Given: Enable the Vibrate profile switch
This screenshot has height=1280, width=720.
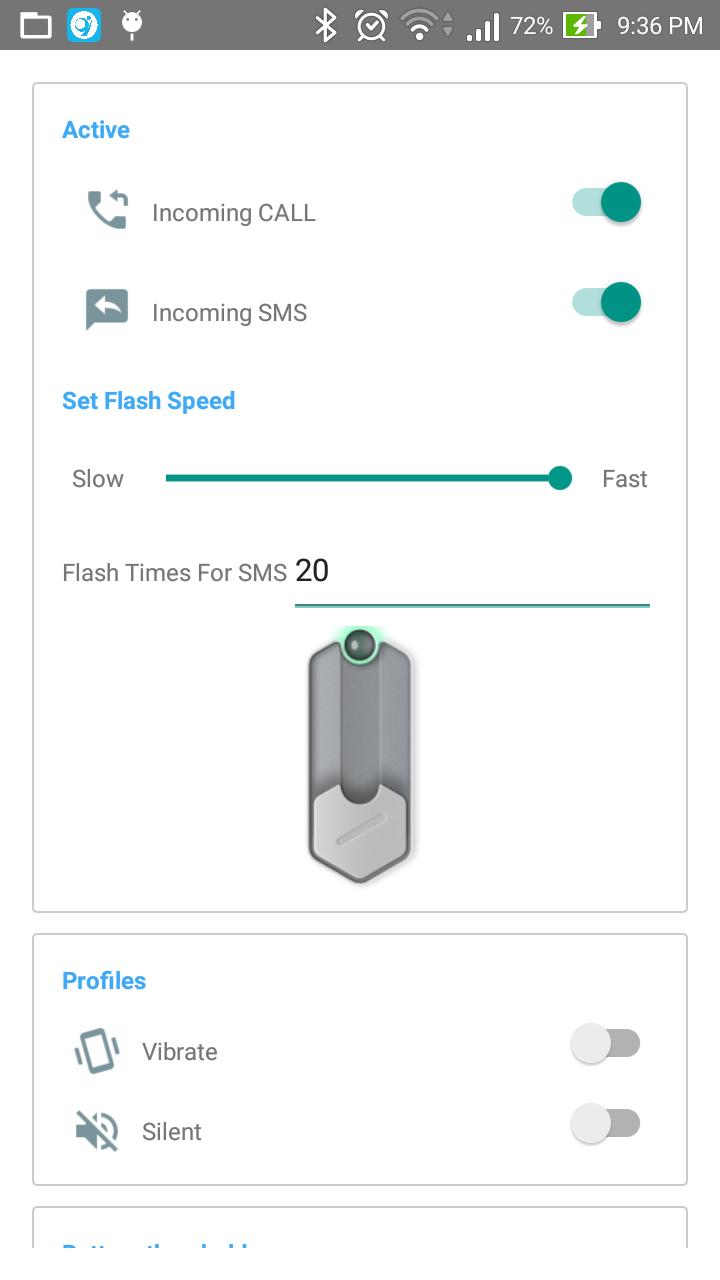Looking at the screenshot, I should (x=605, y=1043).
